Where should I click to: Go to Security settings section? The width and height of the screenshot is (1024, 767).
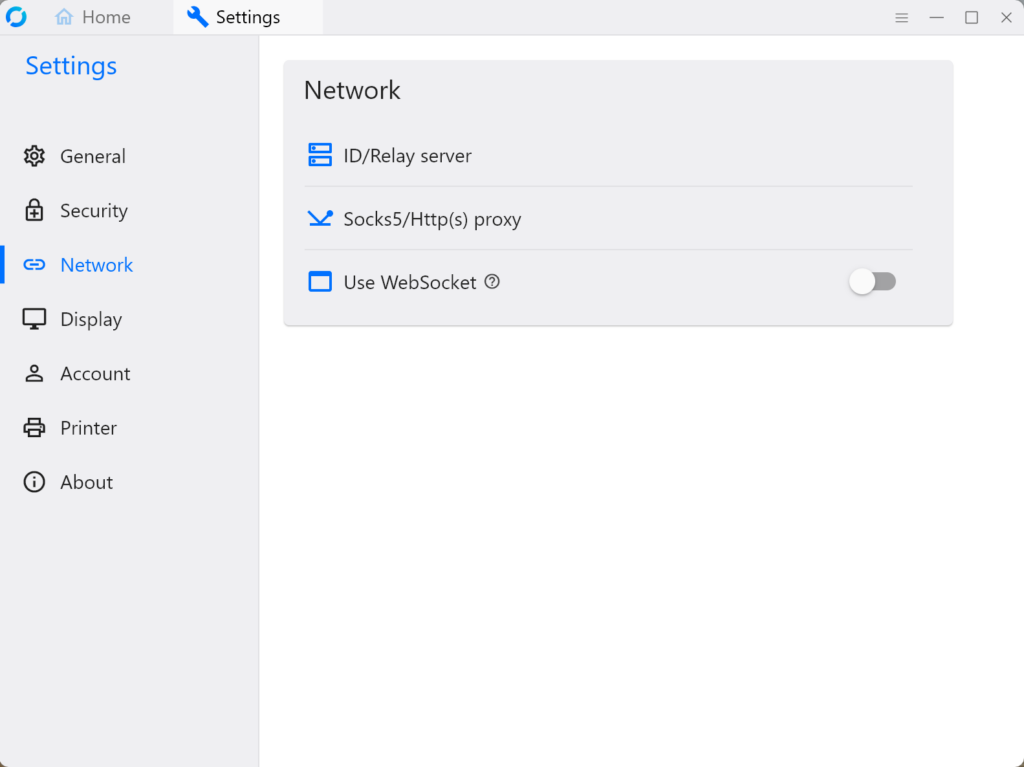pos(93,211)
